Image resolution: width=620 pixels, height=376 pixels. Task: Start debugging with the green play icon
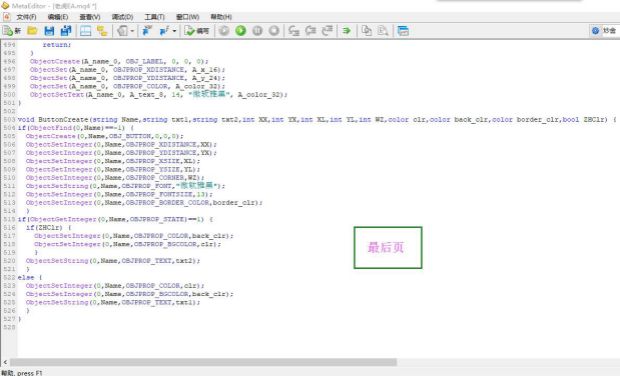[240, 31]
